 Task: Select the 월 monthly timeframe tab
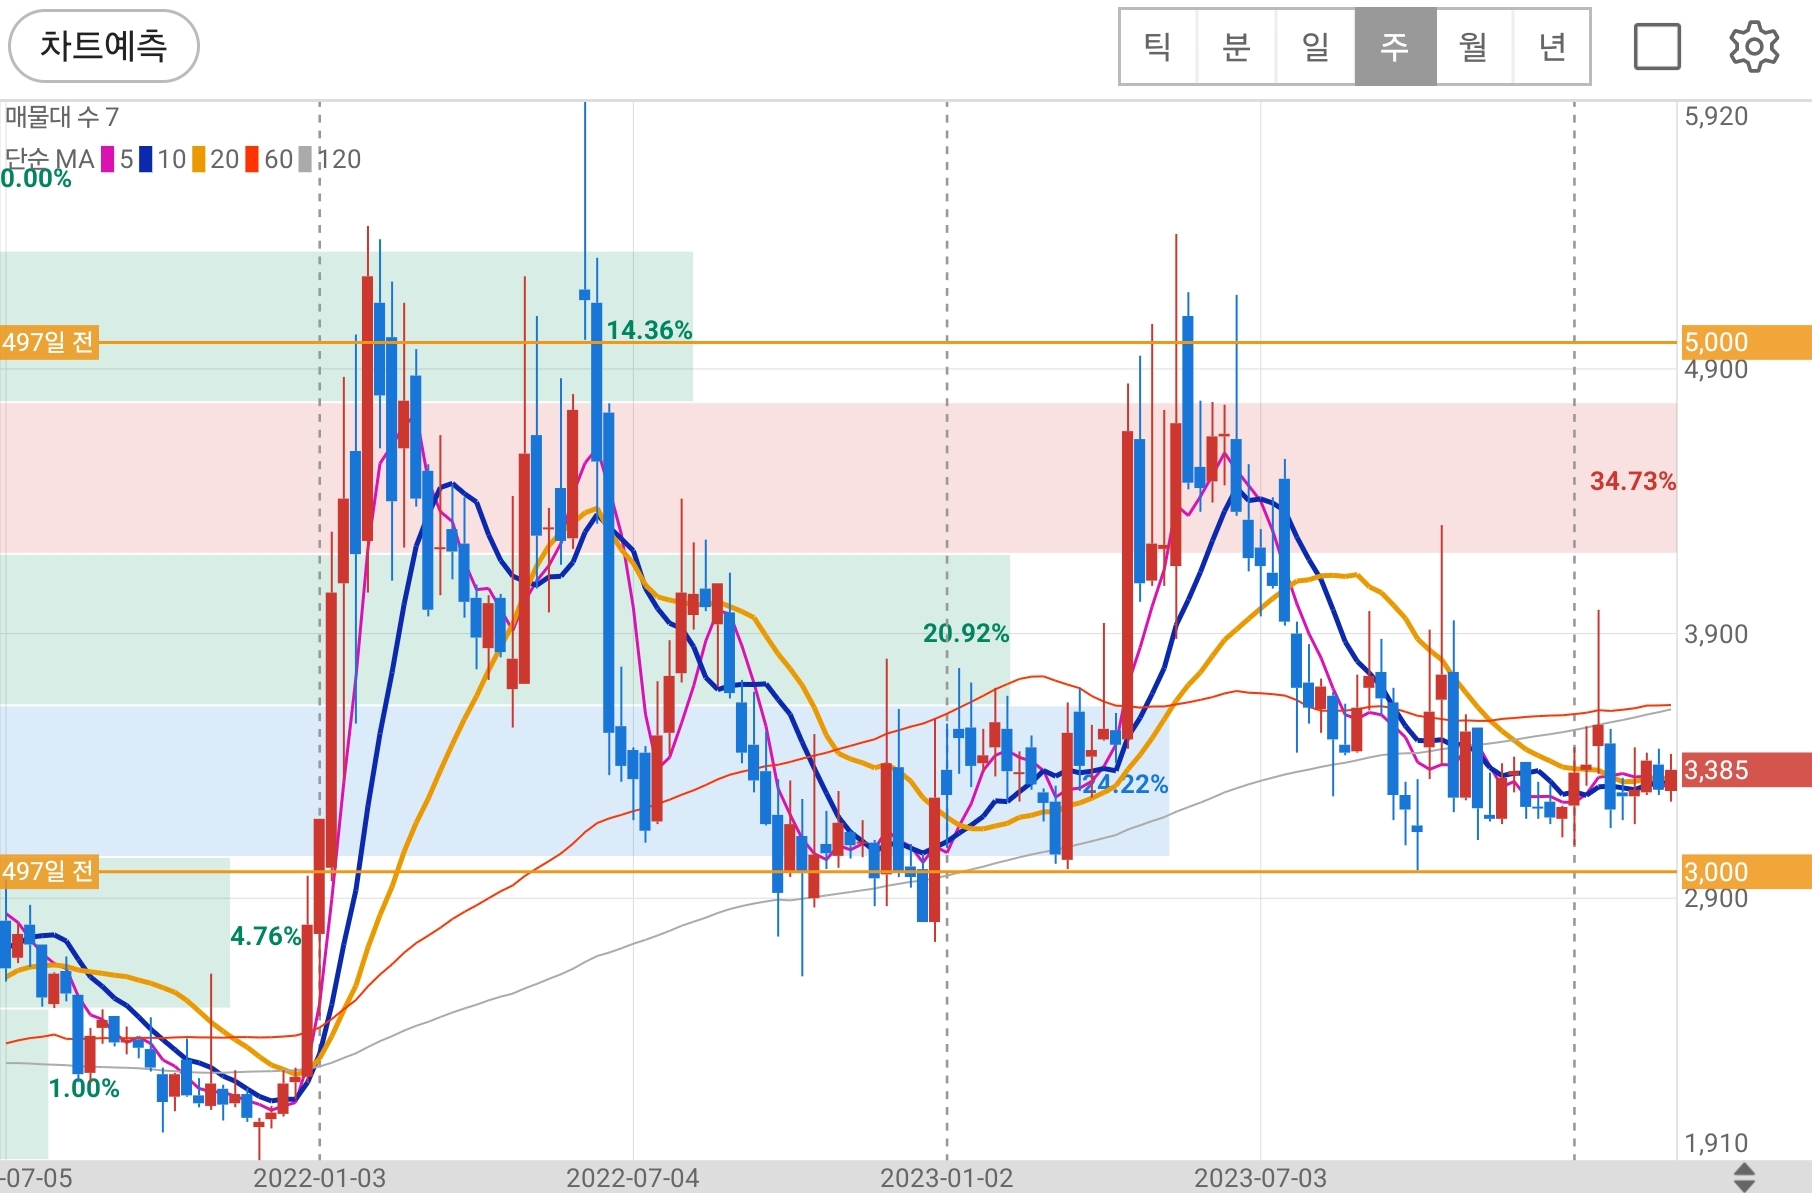[1474, 47]
